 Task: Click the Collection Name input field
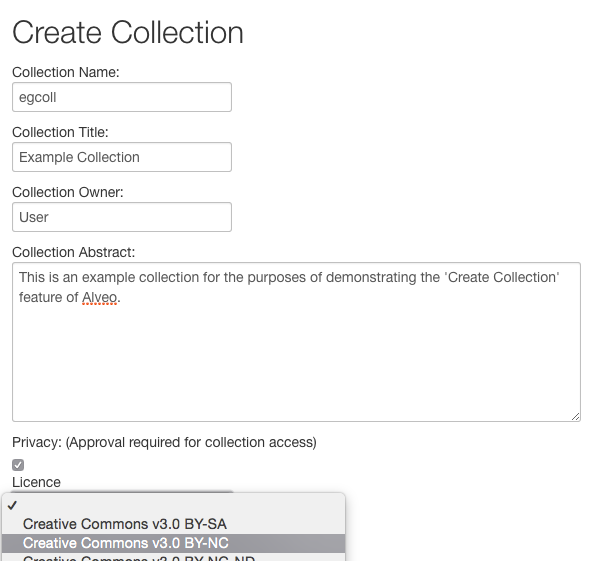122,97
